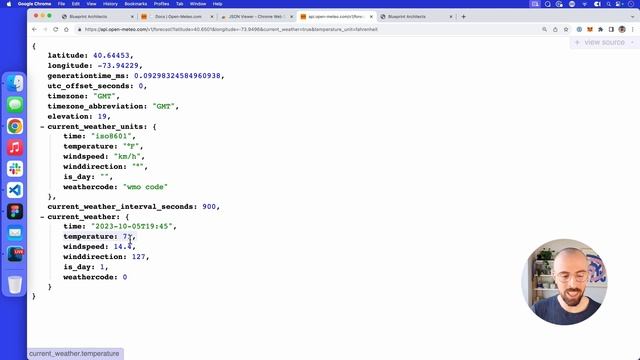Open Spotlight search in menu bar
Image resolution: width=640 pixels, height=360 pixels.
click(x=609, y=4)
